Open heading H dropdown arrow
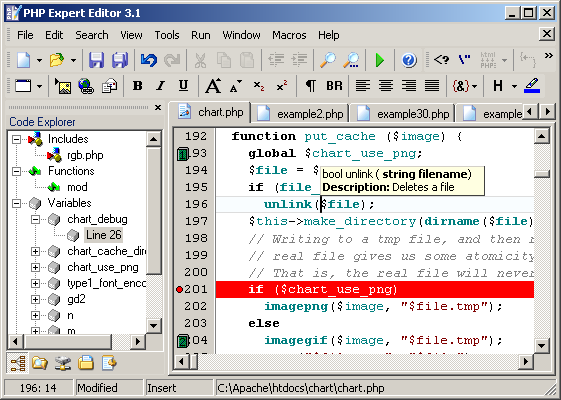The width and height of the screenshot is (561, 400). click(x=514, y=86)
